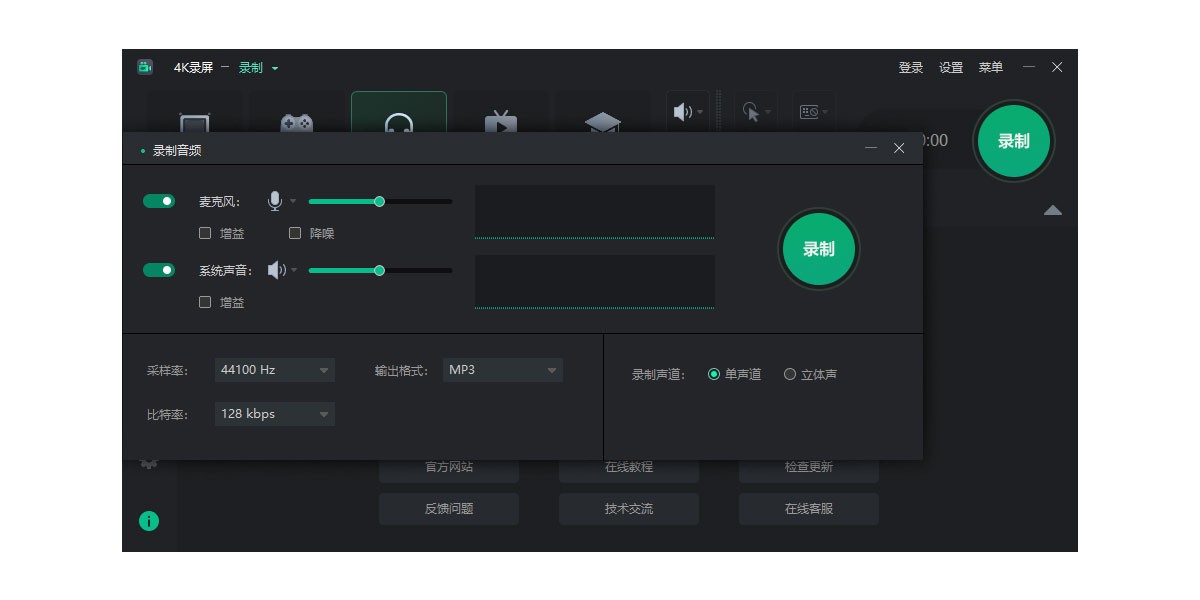
Task: Click the 反馈问题 feedback button
Action: [x=448, y=509]
